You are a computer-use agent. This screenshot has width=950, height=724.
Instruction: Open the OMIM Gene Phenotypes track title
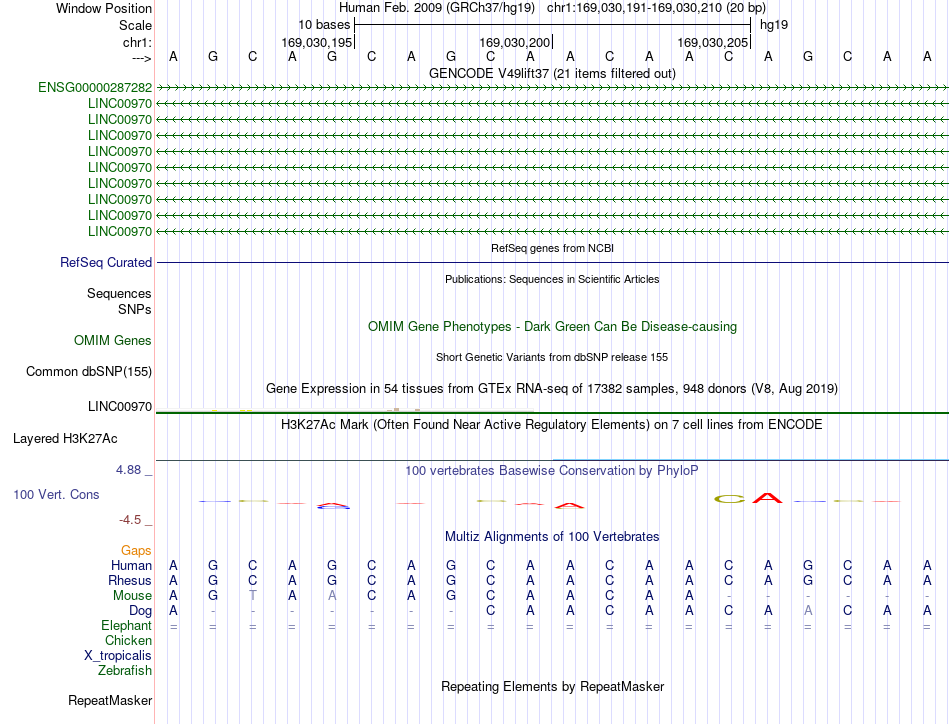click(x=552, y=327)
